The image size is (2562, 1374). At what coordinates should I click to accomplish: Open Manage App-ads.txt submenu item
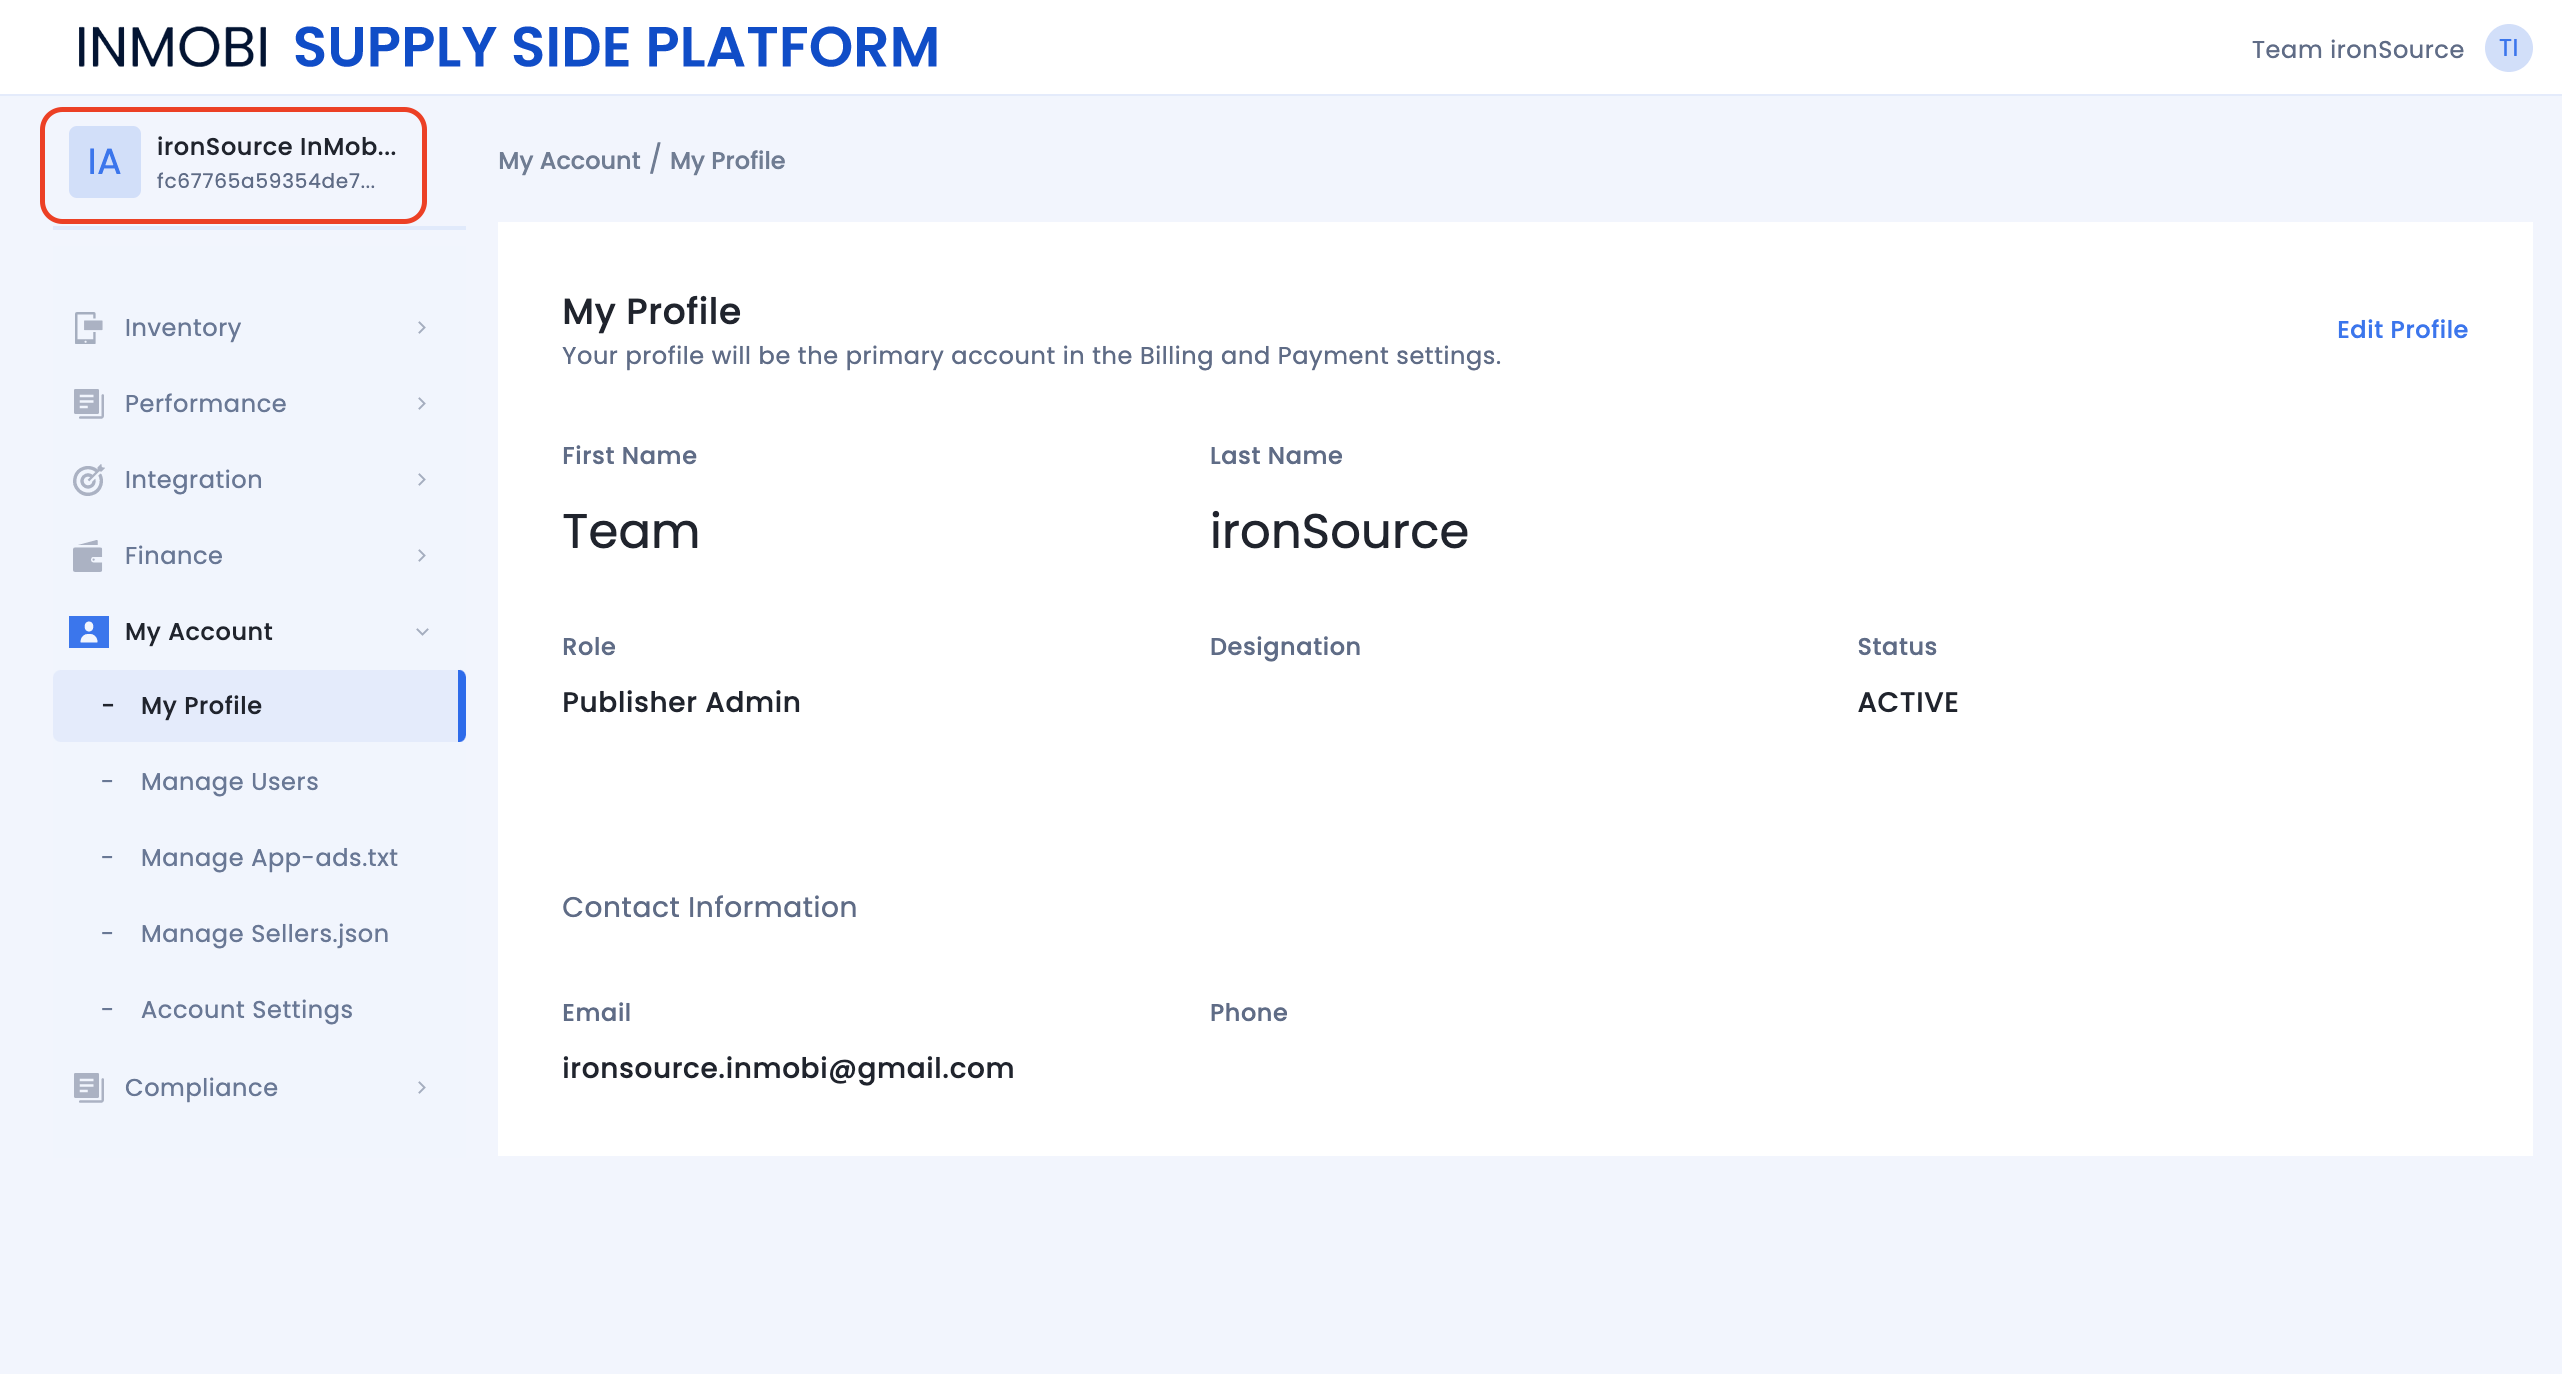coord(269,858)
